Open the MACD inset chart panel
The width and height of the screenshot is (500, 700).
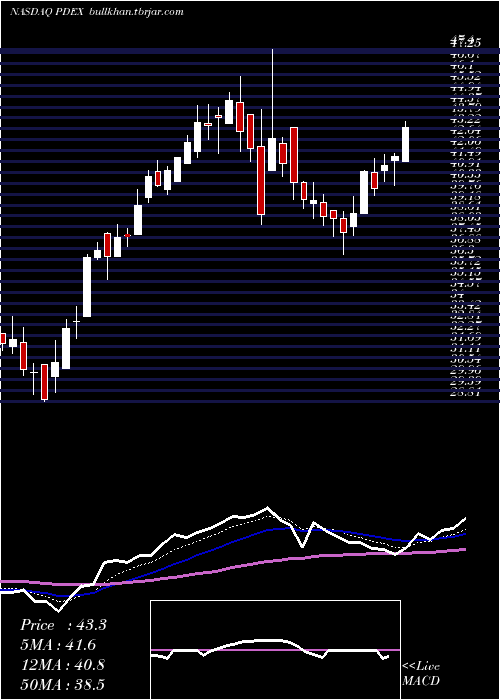click(275, 650)
